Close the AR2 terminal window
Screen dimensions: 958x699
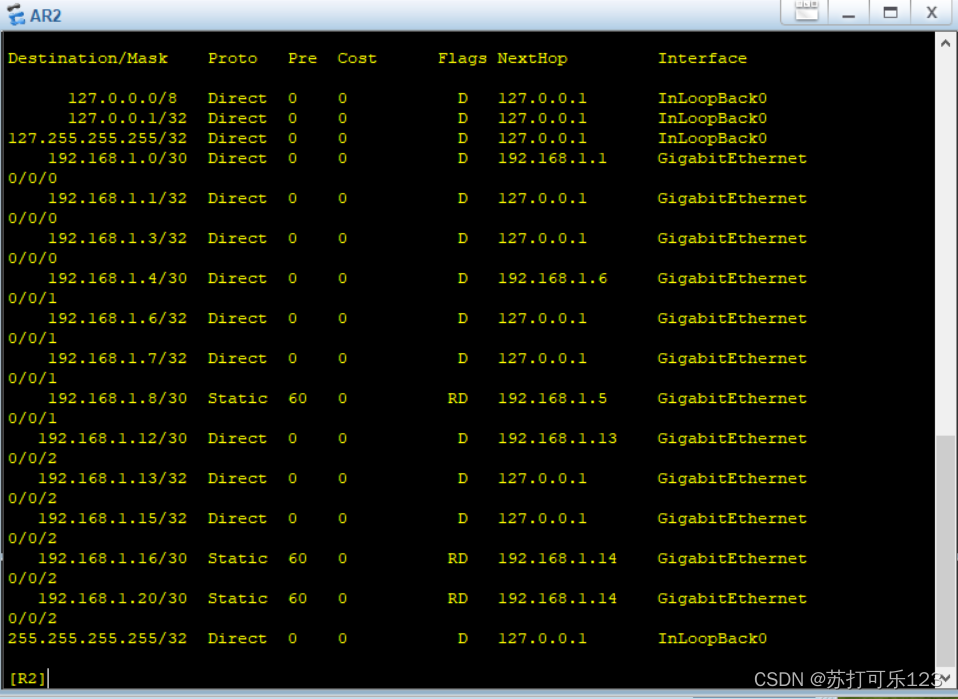pyautogui.click(x=932, y=13)
